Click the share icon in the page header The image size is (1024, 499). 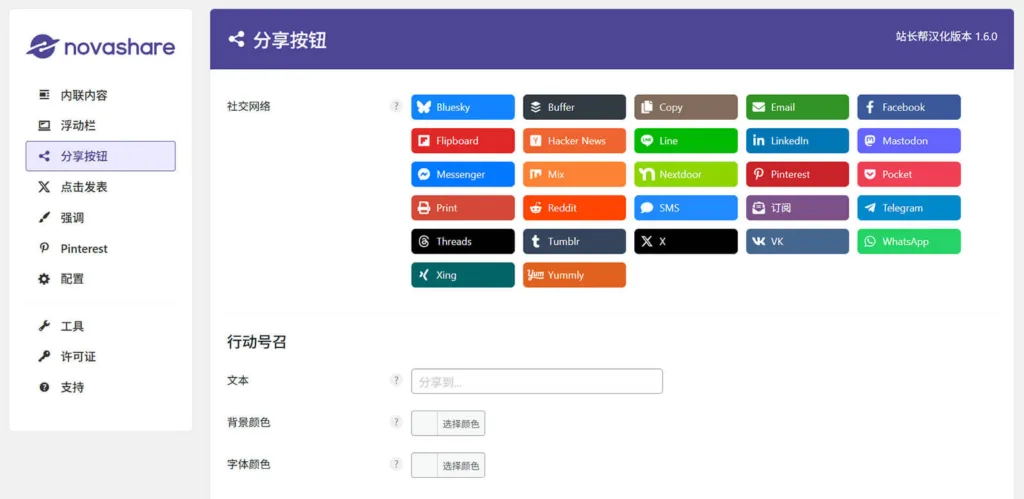click(x=236, y=40)
